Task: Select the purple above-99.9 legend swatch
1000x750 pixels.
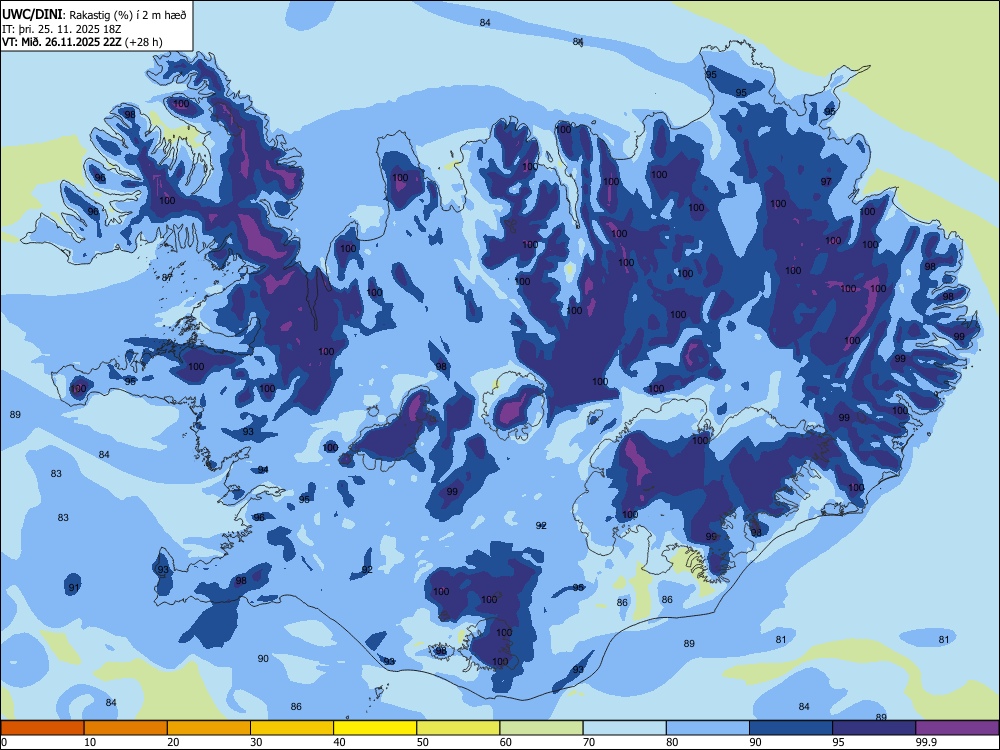Action: pos(957,728)
